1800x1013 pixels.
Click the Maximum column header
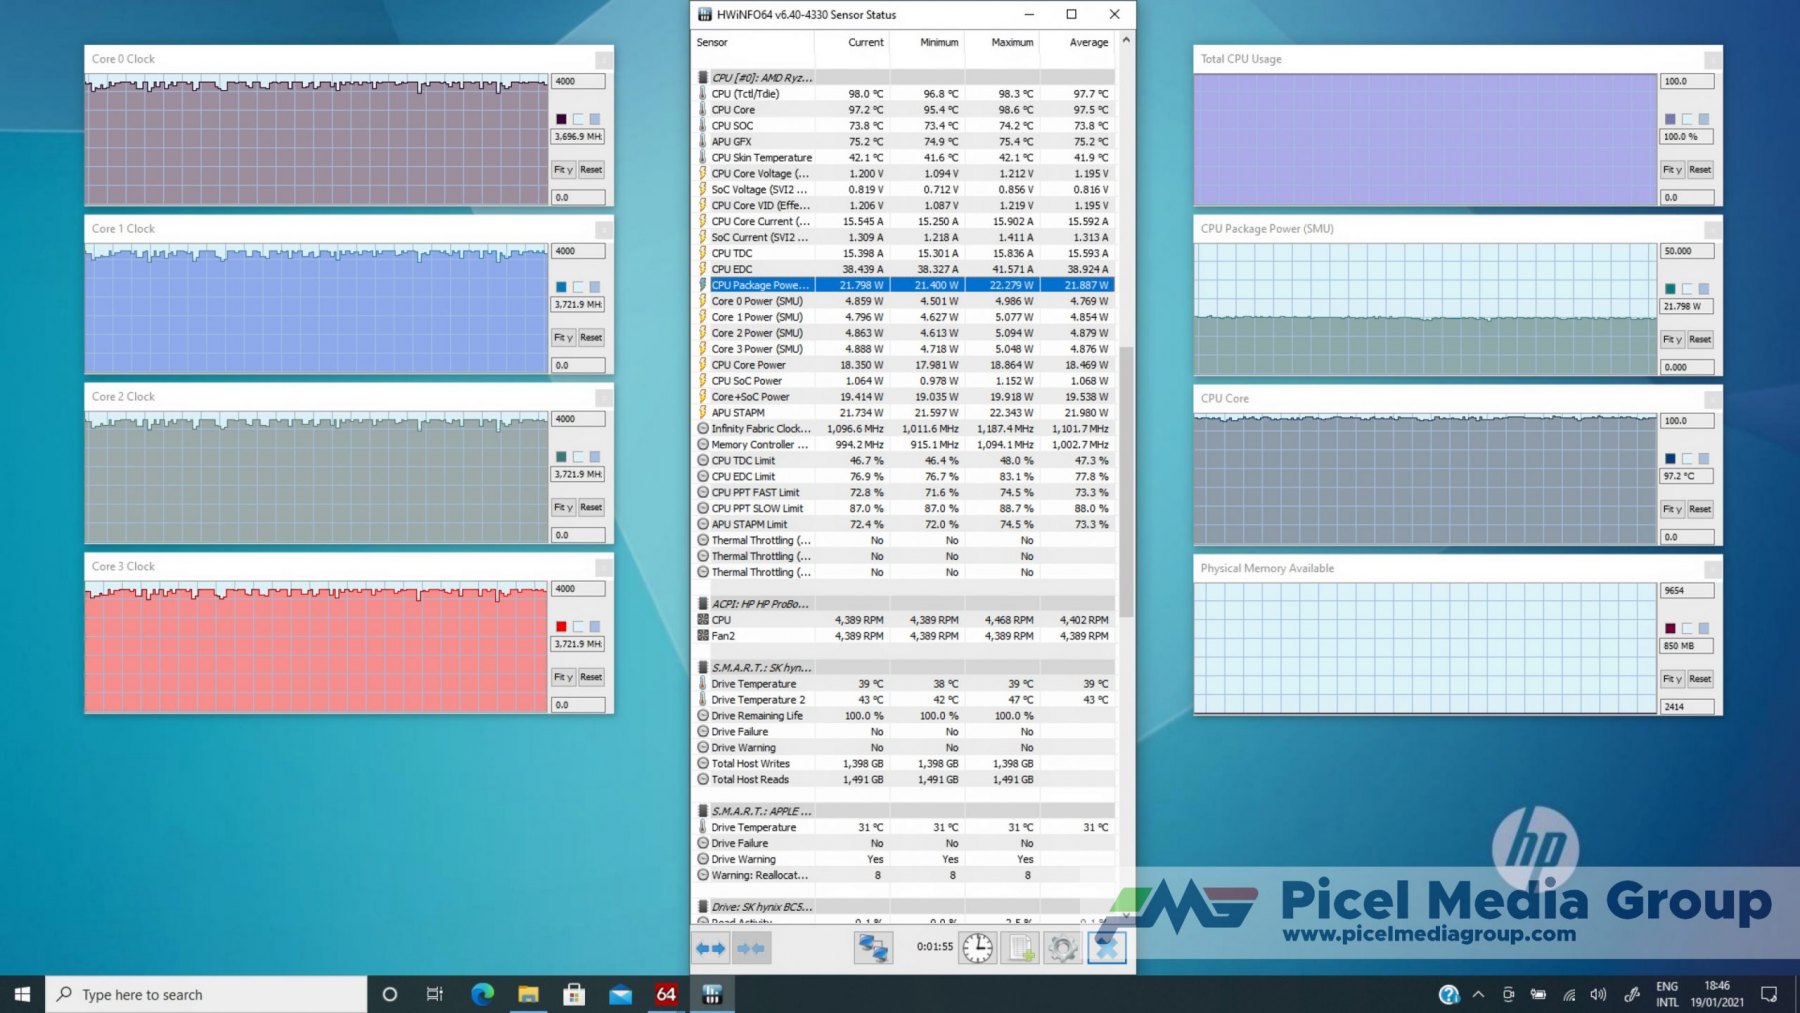[x=1011, y=43]
